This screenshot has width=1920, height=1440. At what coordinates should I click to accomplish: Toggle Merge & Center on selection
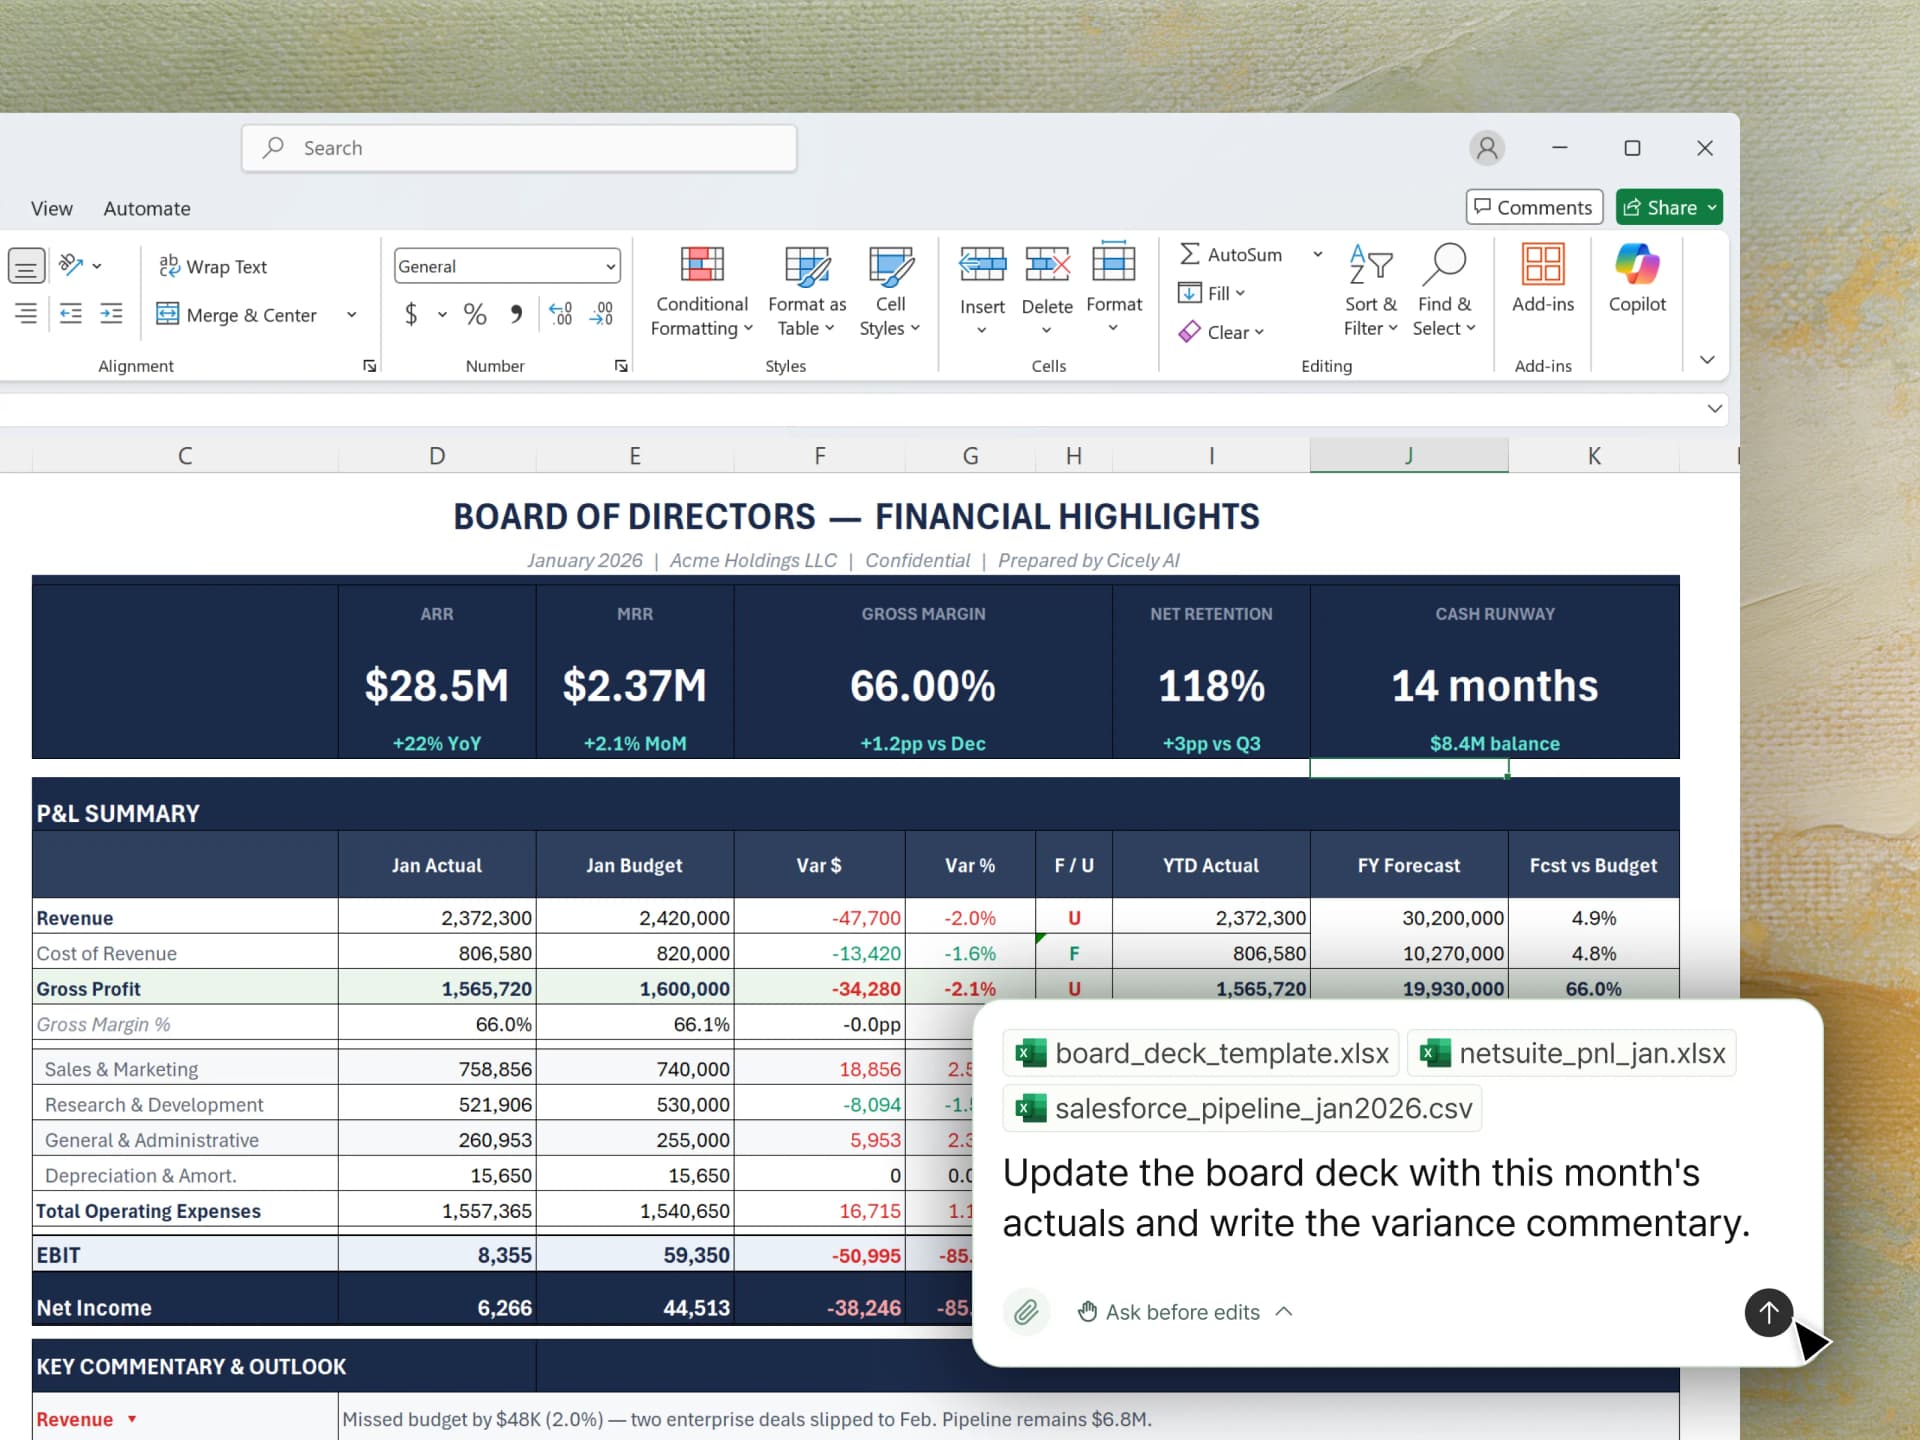tap(237, 315)
